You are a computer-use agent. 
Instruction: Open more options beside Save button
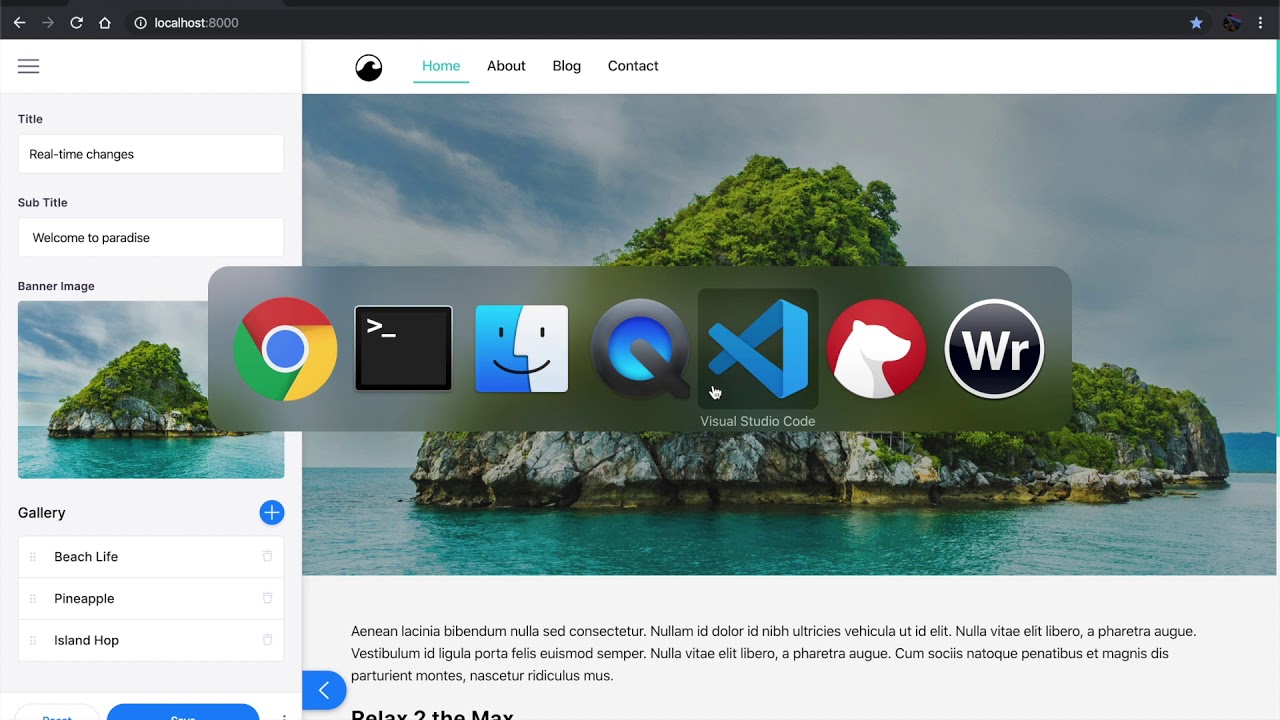point(284,716)
